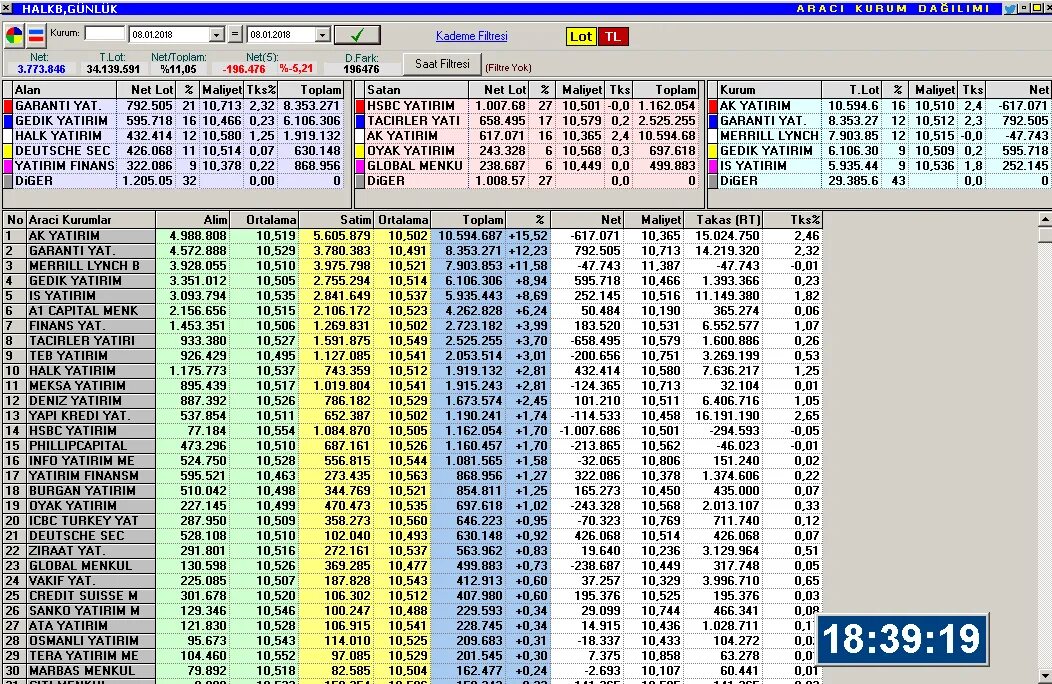Click the red swatch beside GARANTI YAT. in Alan table
1052x684 pixels.
point(8,106)
